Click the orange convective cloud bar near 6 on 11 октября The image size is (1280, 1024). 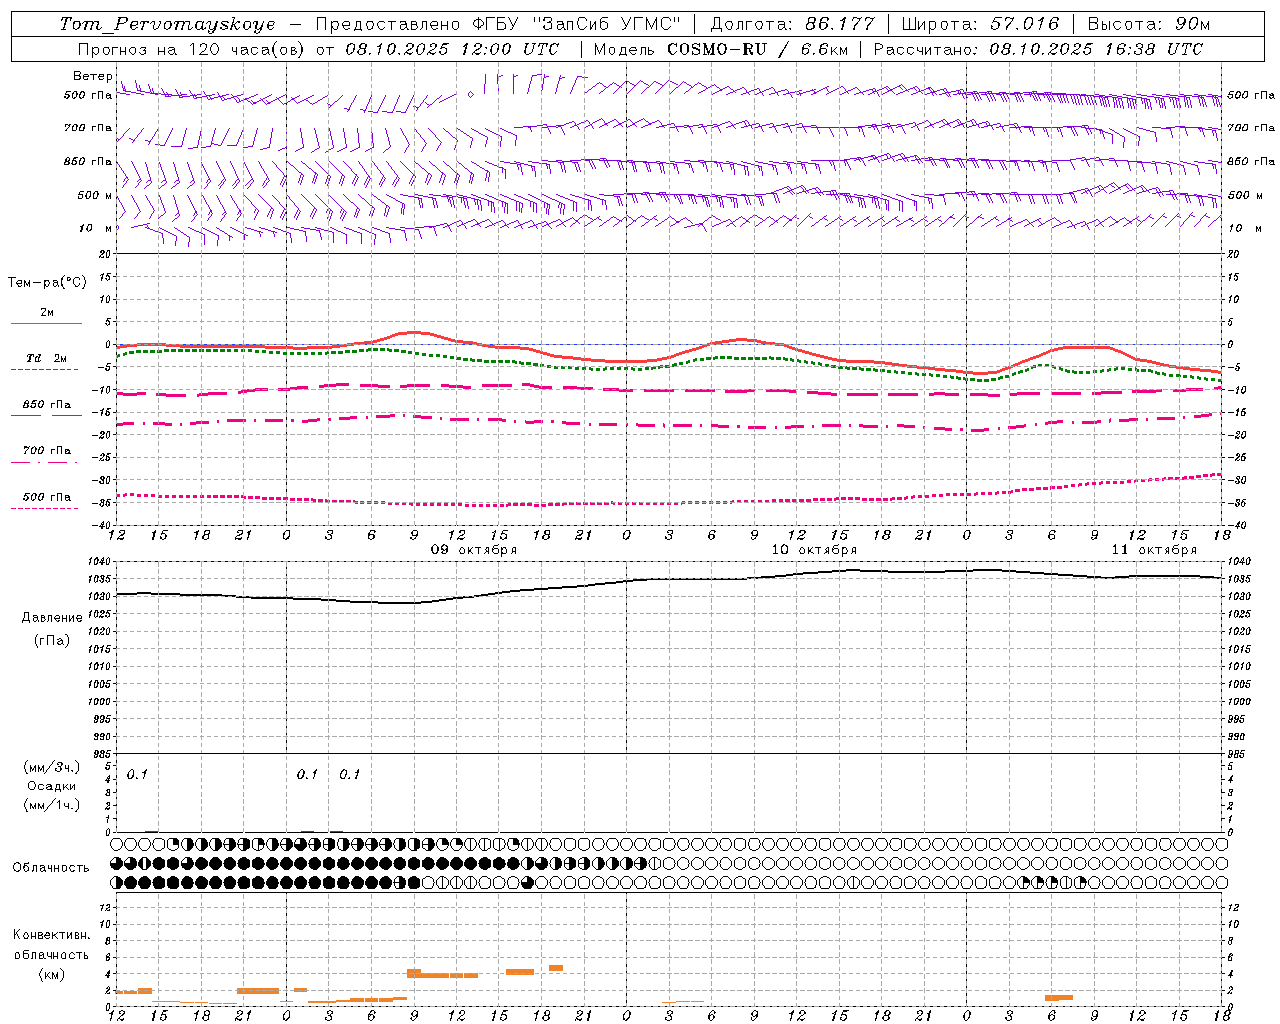1058,997
